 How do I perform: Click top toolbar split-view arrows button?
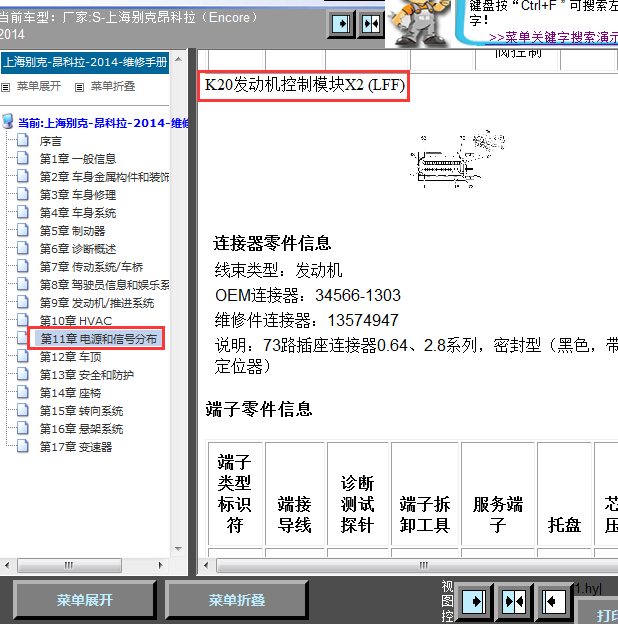tap(371, 24)
